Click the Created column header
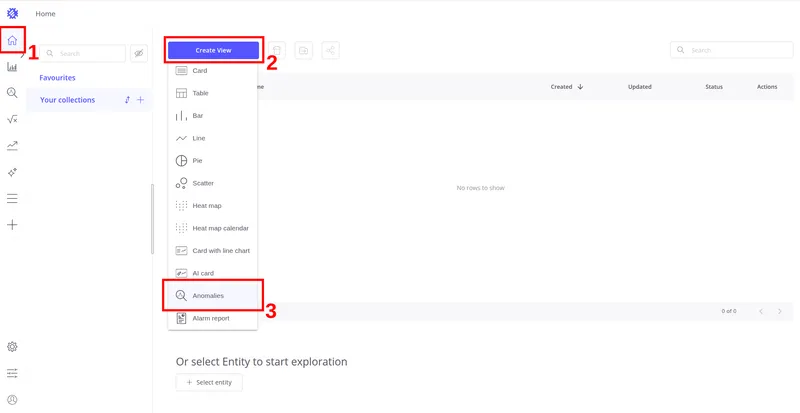The width and height of the screenshot is (800, 413). [561, 87]
